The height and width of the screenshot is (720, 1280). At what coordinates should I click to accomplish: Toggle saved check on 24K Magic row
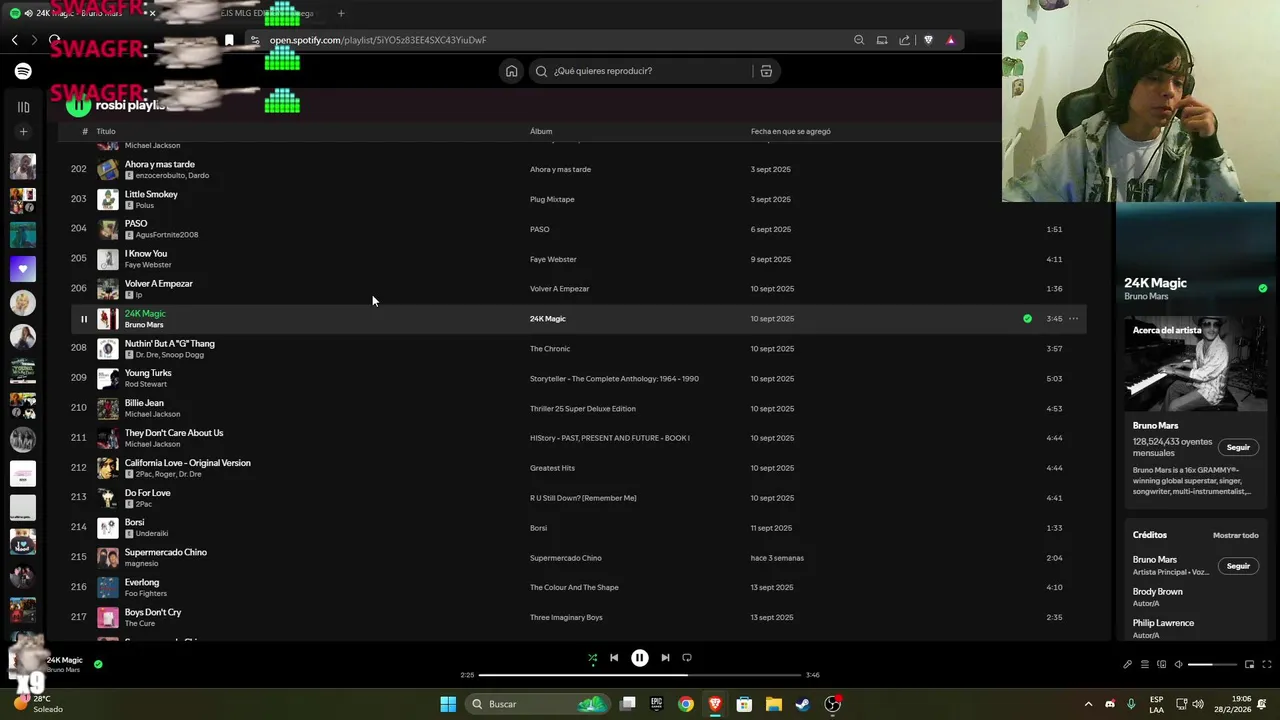coord(1027,319)
